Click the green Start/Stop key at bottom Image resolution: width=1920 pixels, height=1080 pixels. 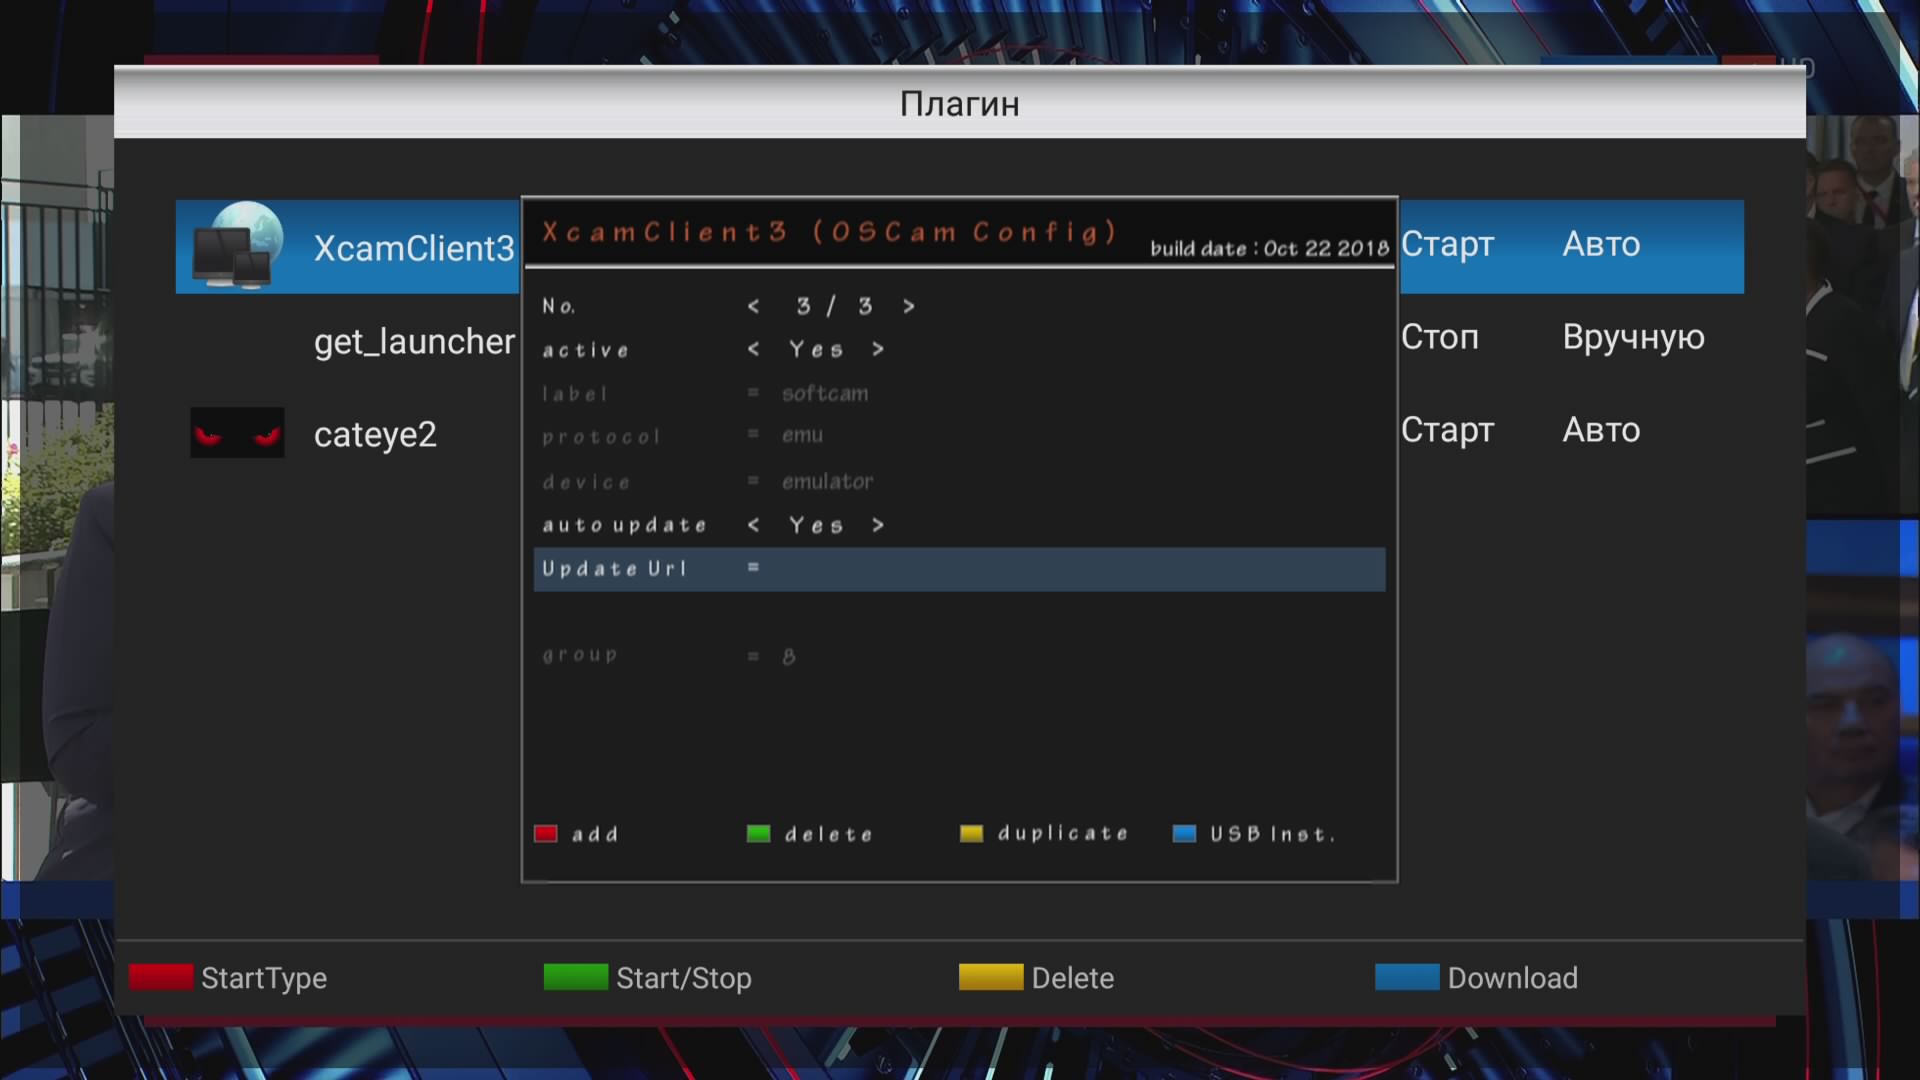click(575, 977)
